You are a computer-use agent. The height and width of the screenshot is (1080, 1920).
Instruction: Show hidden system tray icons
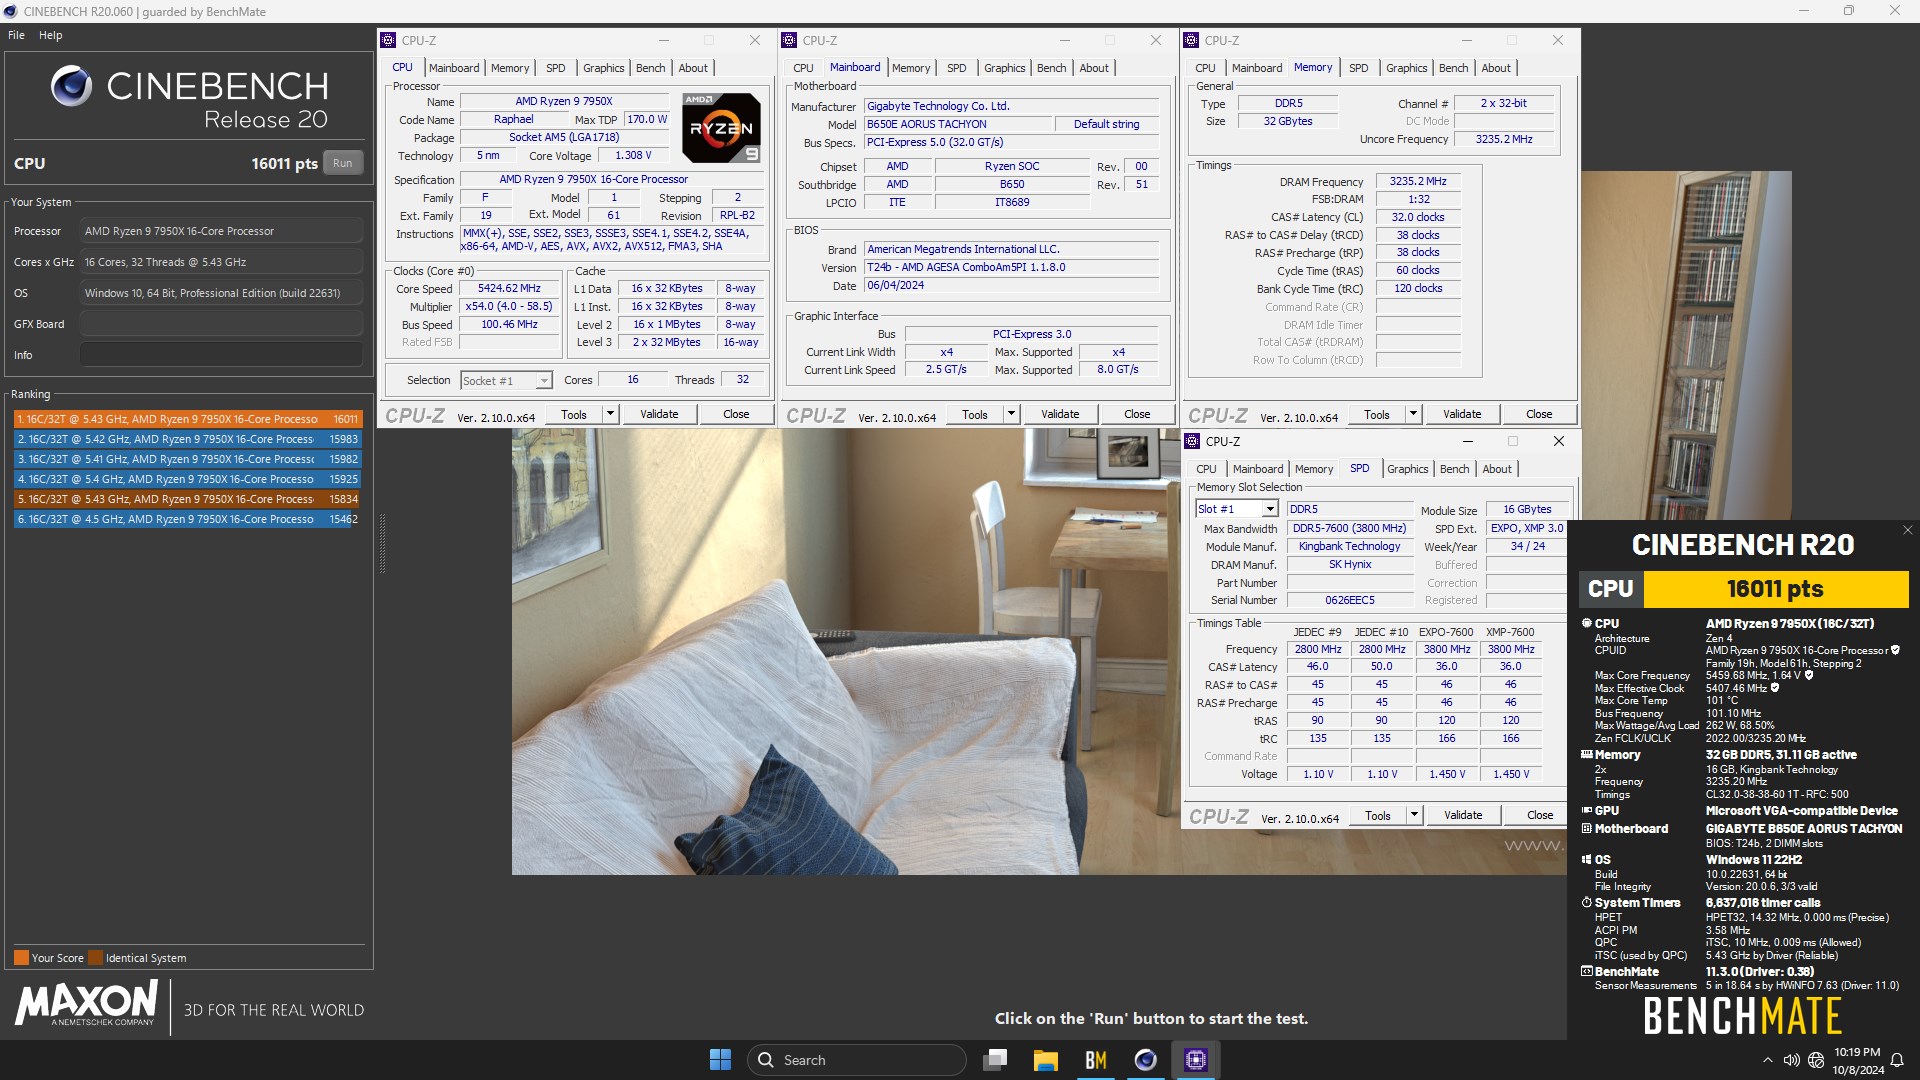[1767, 1060]
